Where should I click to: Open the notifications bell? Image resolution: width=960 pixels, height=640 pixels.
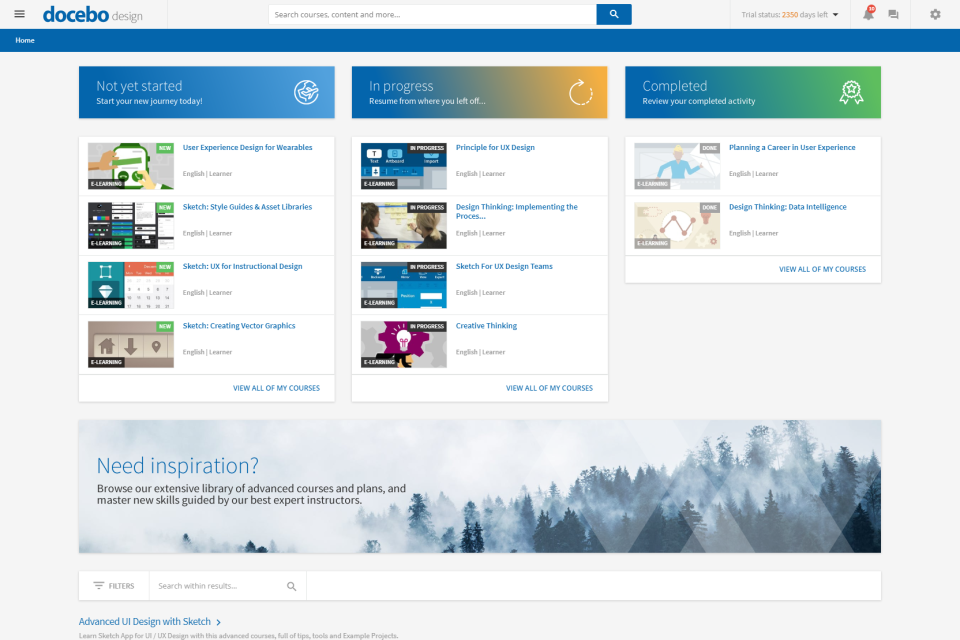(868, 14)
